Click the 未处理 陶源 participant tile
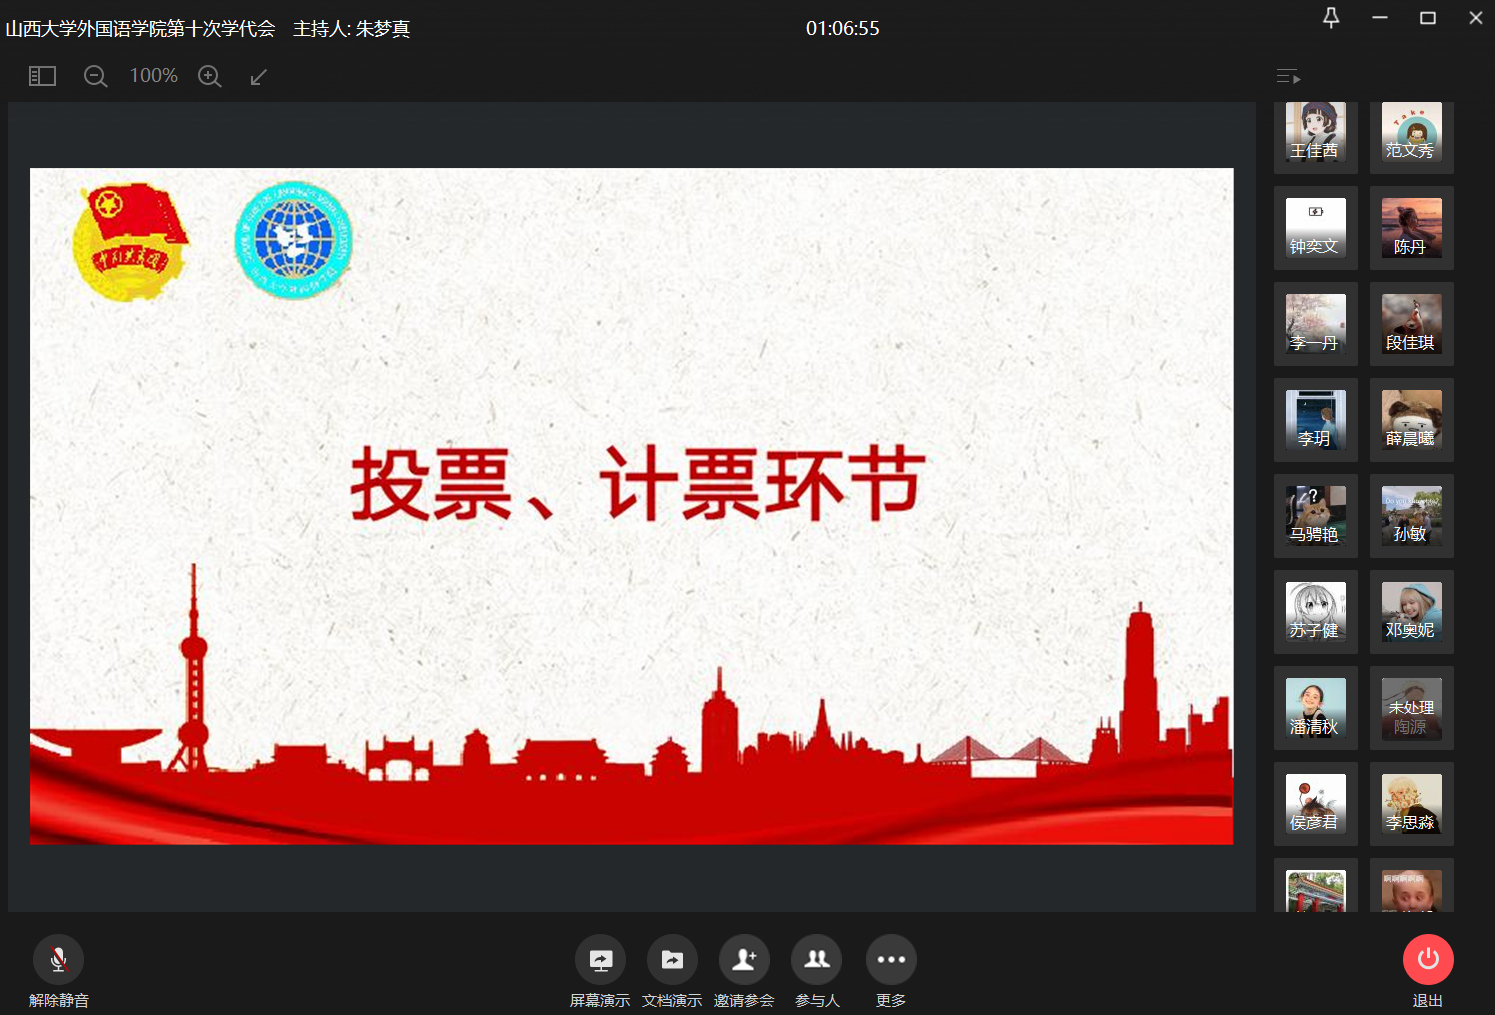Image resolution: width=1495 pixels, height=1015 pixels. pyautogui.click(x=1411, y=708)
